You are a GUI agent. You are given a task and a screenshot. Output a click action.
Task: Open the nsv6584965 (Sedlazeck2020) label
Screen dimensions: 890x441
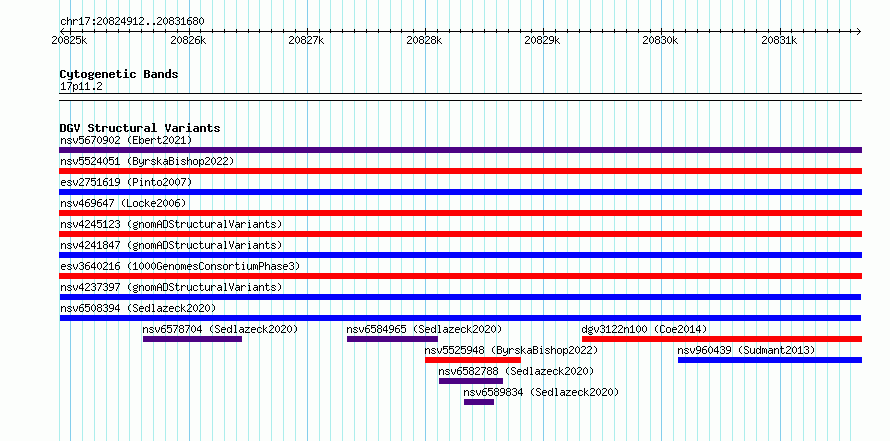425,329
